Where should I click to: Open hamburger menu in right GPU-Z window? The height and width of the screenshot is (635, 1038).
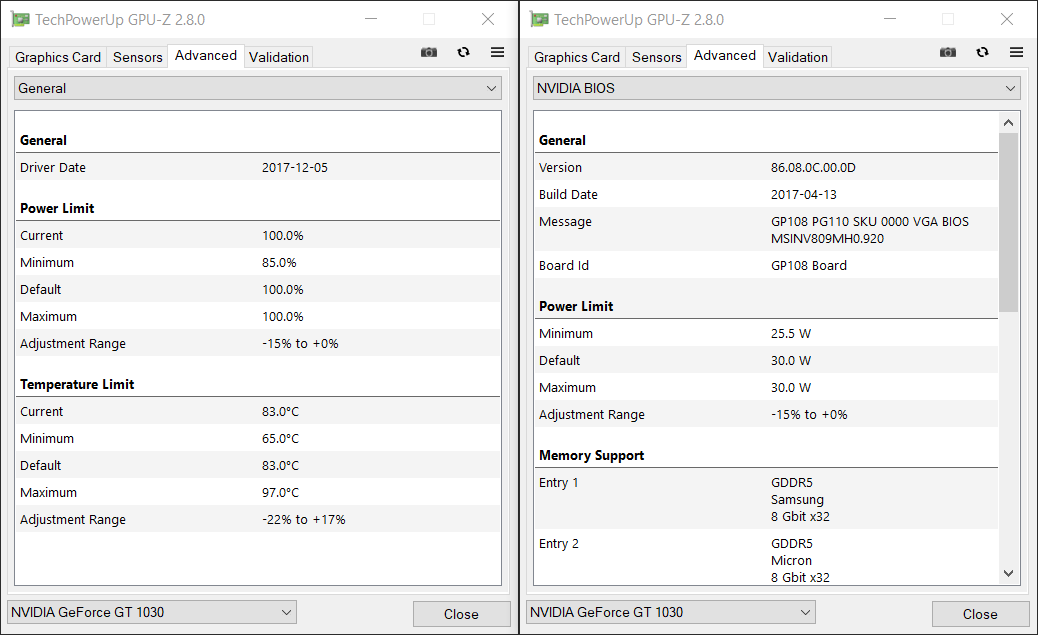point(1016,52)
